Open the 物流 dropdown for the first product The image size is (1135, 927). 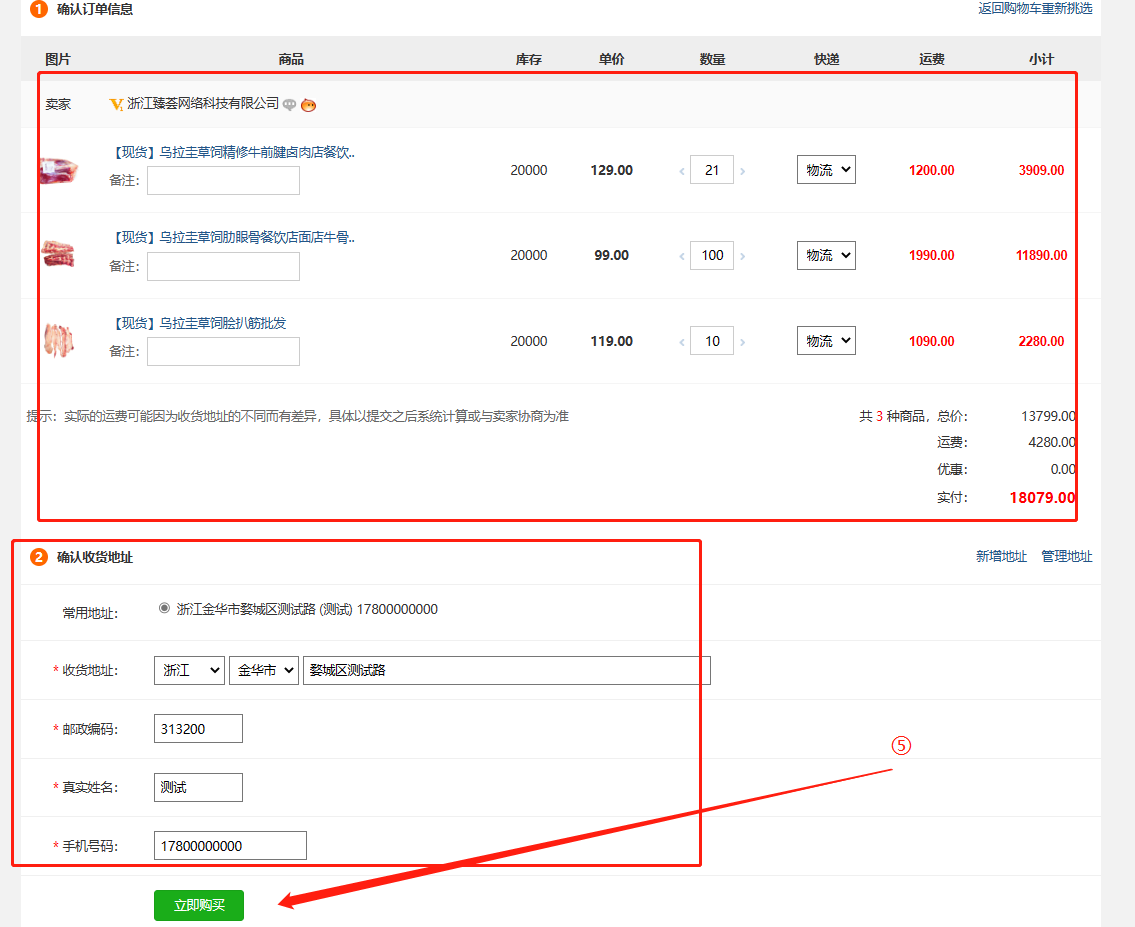[826, 170]
